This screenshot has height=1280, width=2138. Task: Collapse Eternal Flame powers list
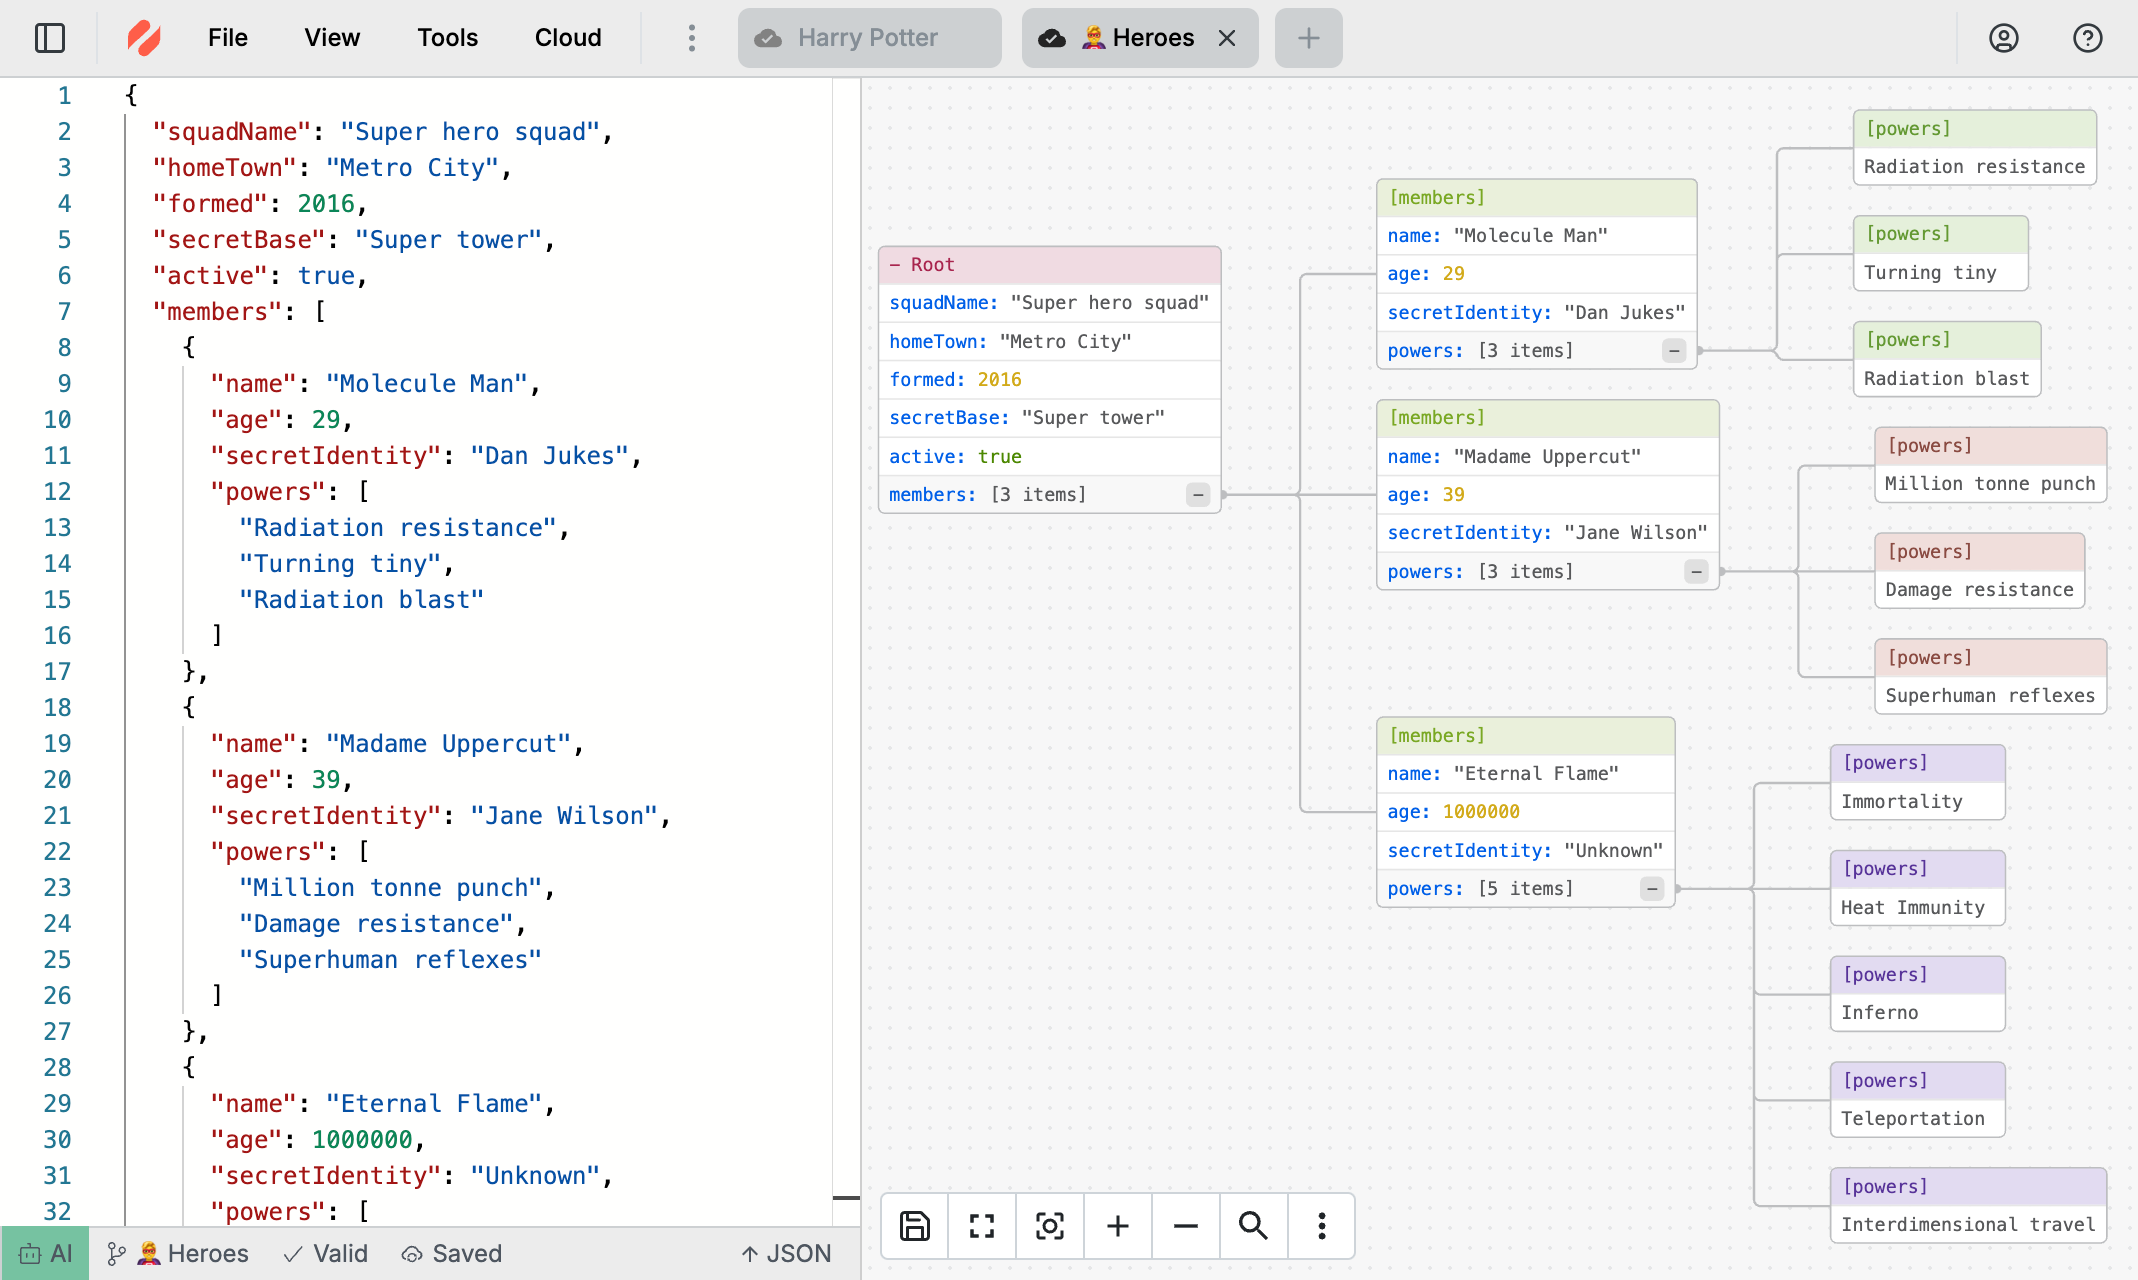[1652, 889]
